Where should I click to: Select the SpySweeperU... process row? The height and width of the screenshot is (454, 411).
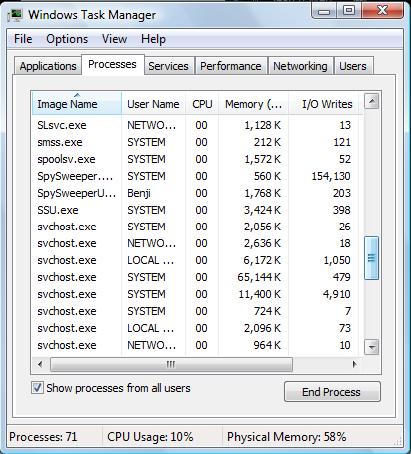click(x=195, y=193)
